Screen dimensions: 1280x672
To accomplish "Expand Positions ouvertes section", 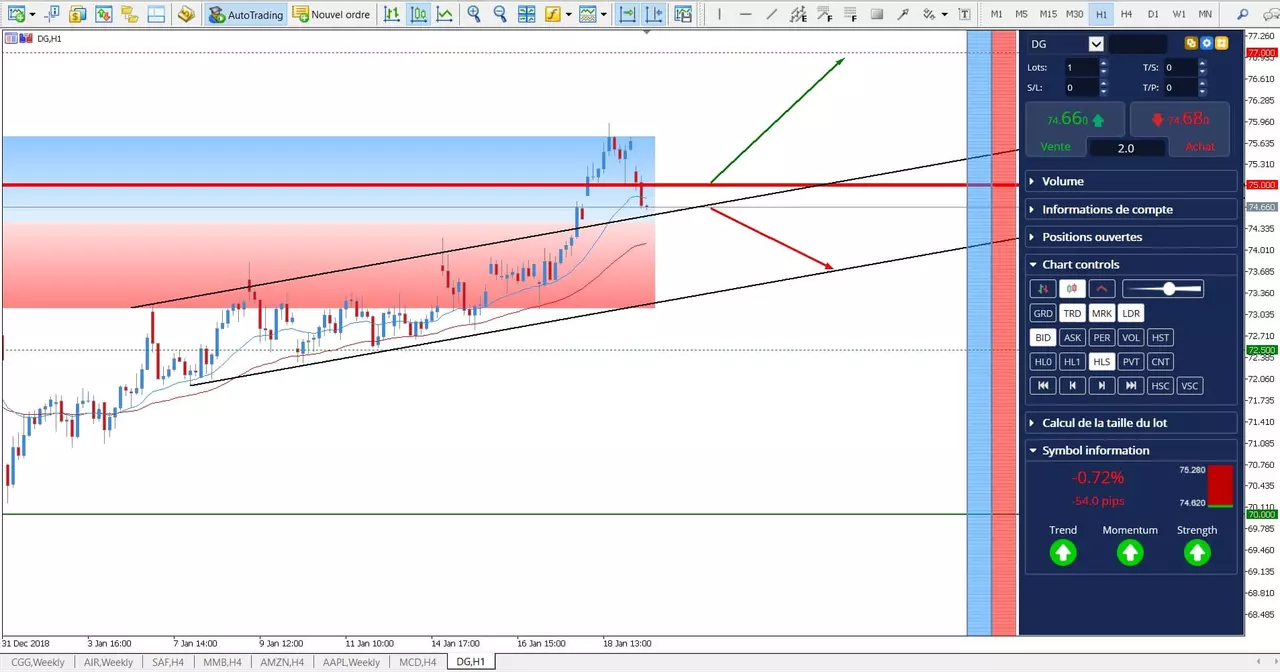I will tap(1132, 237).
